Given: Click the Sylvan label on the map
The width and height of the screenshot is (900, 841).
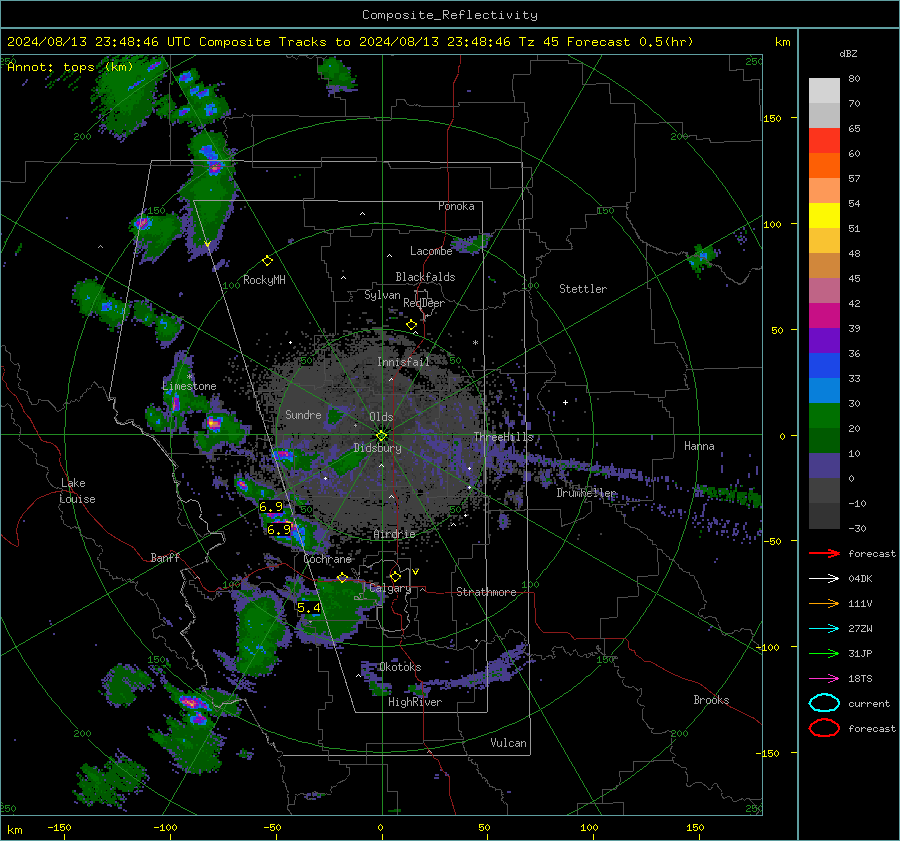Looking at the screenshot, I should pos(382,295).
